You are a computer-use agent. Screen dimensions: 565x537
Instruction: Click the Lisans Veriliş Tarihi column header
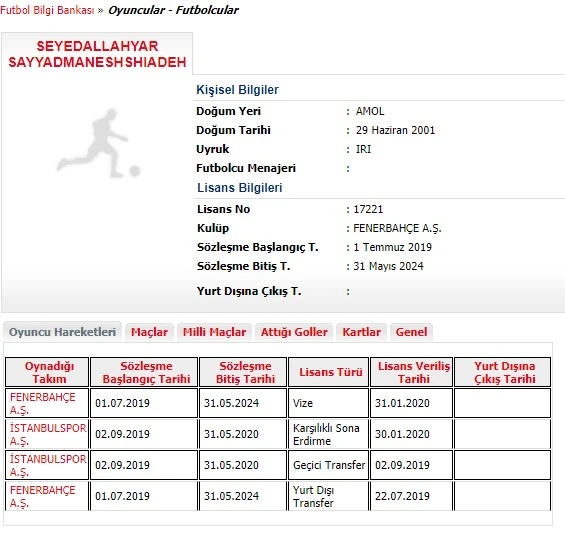click(411, 372)
